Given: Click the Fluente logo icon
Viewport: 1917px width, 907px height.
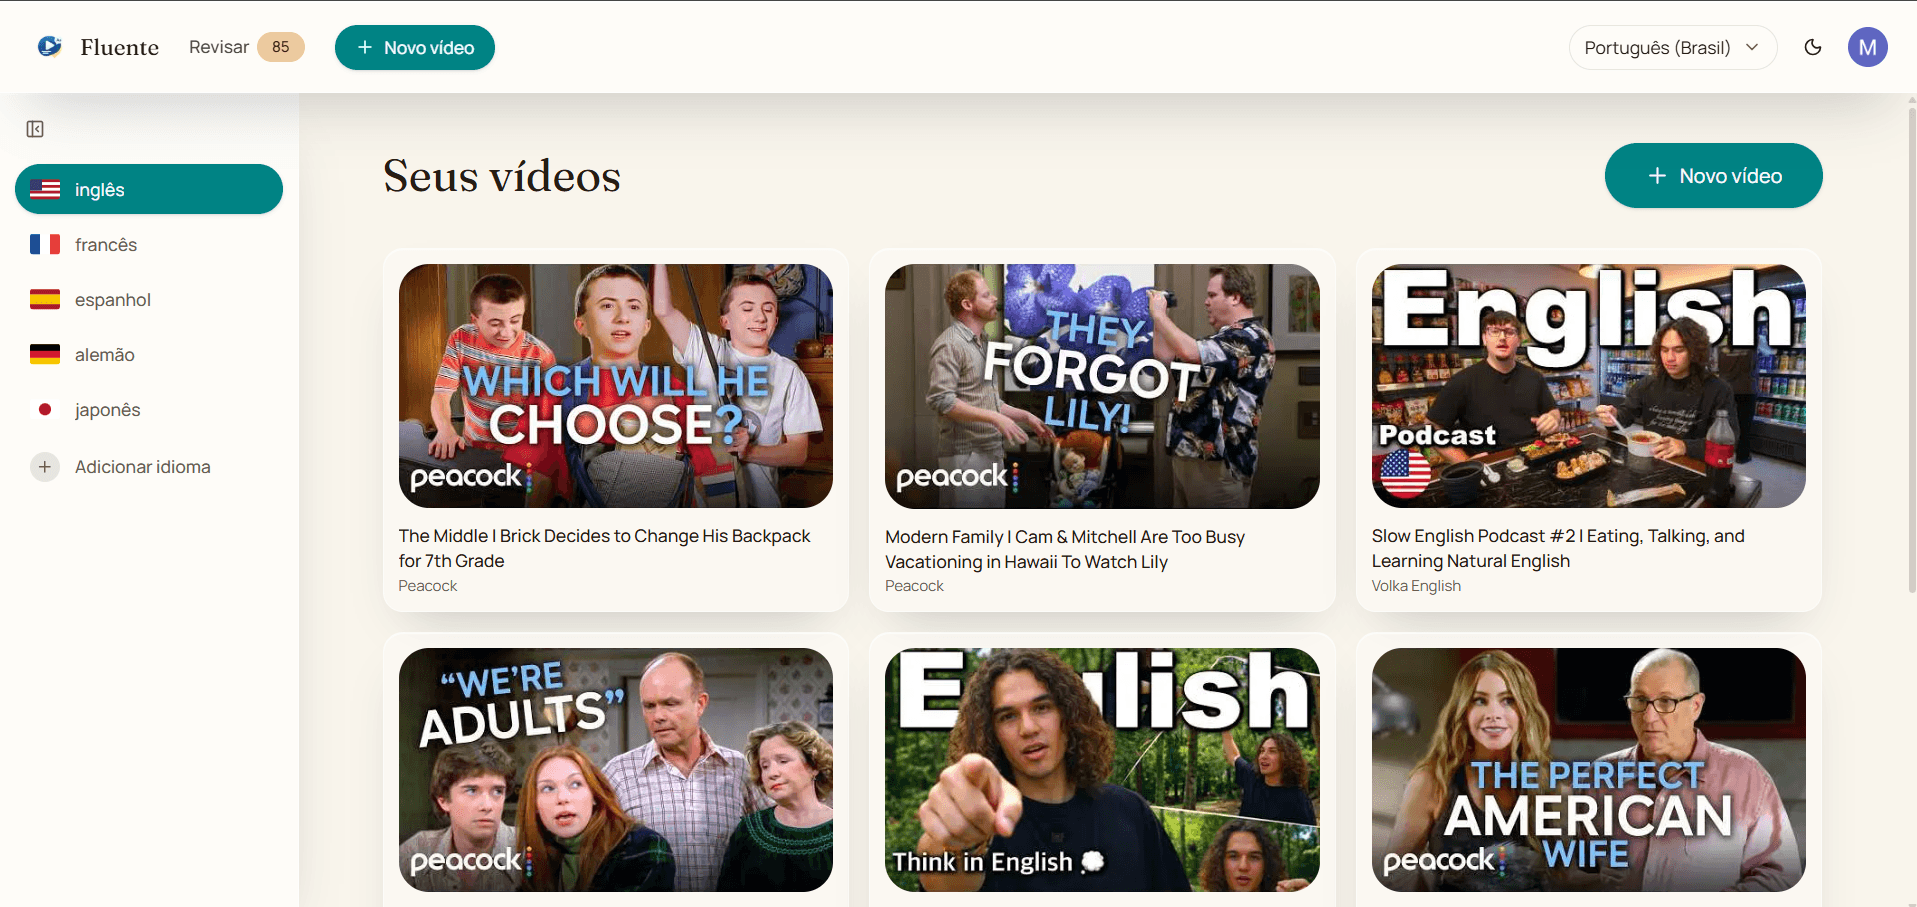Looking at the screenshot, I should click(x=50, y=47).
